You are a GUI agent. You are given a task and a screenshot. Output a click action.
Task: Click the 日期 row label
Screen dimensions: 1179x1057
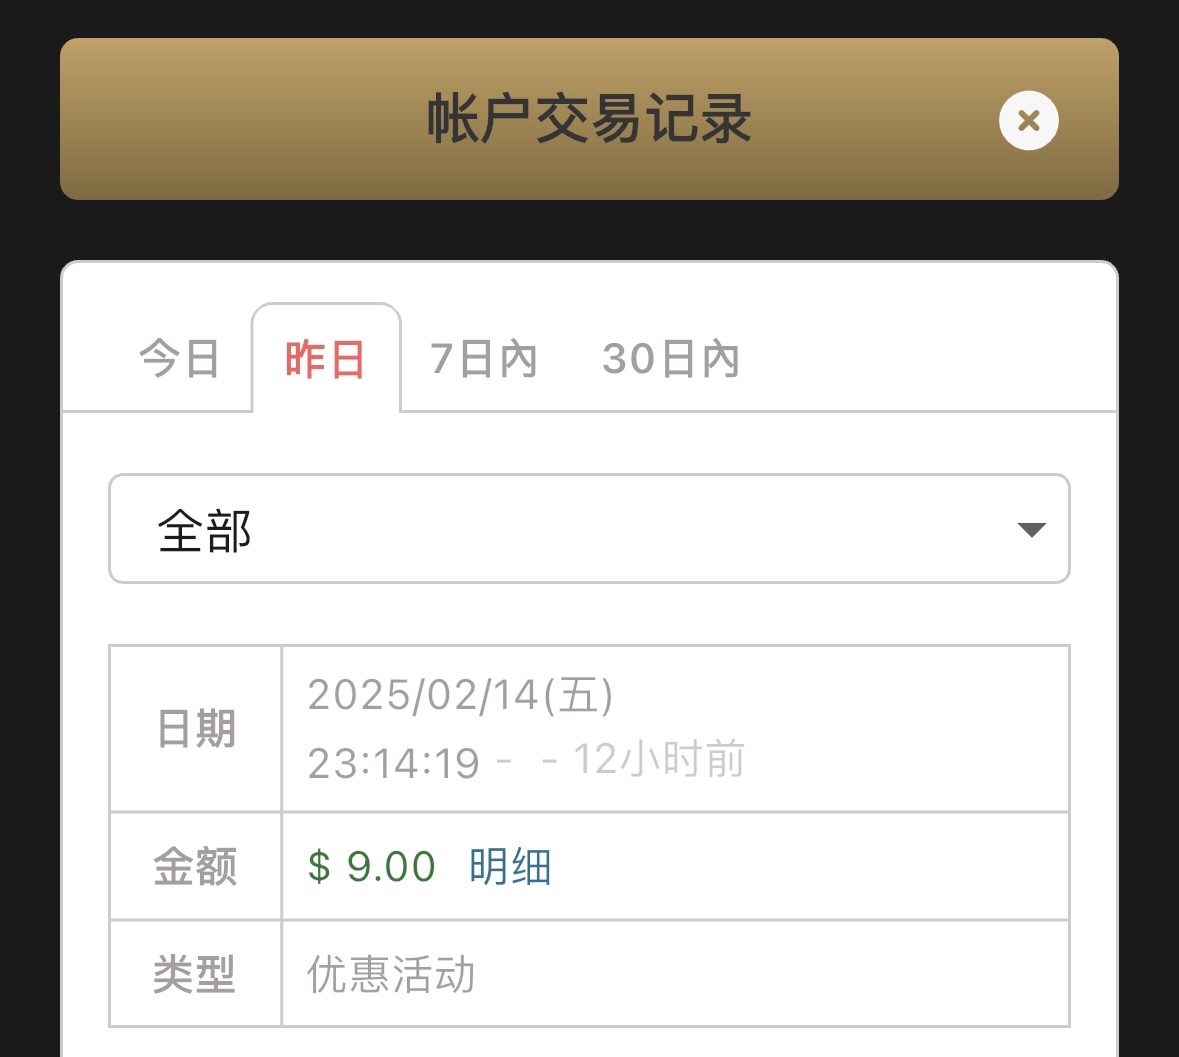pos(195,729)
